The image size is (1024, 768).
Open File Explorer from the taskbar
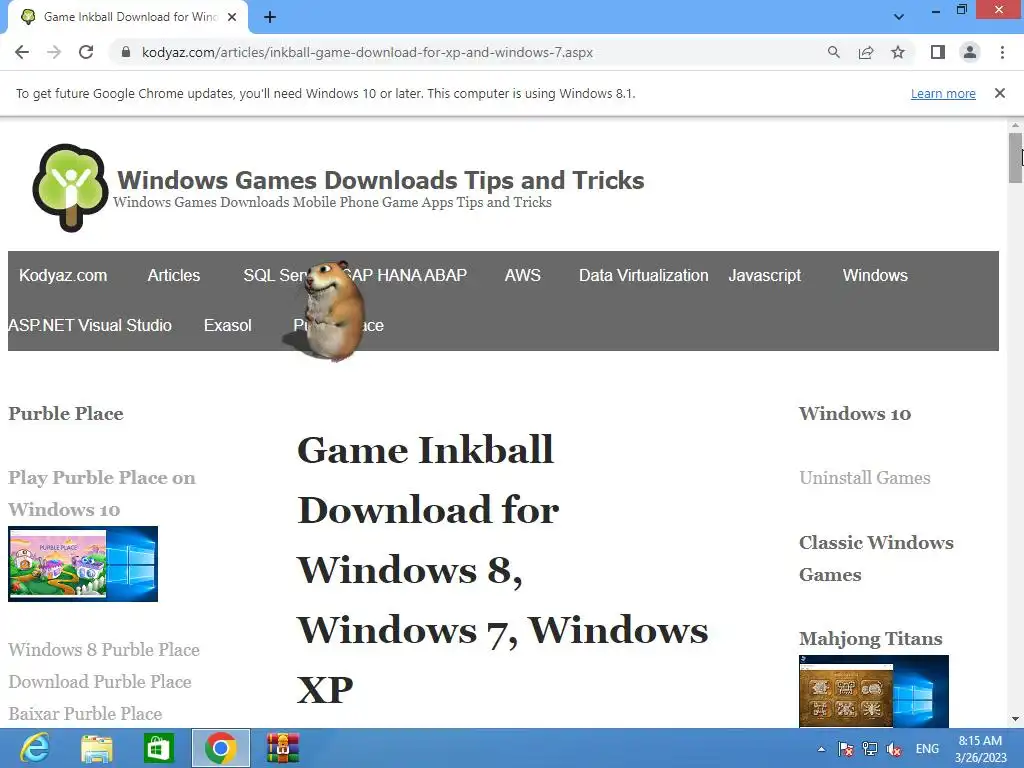pos(97,748)
